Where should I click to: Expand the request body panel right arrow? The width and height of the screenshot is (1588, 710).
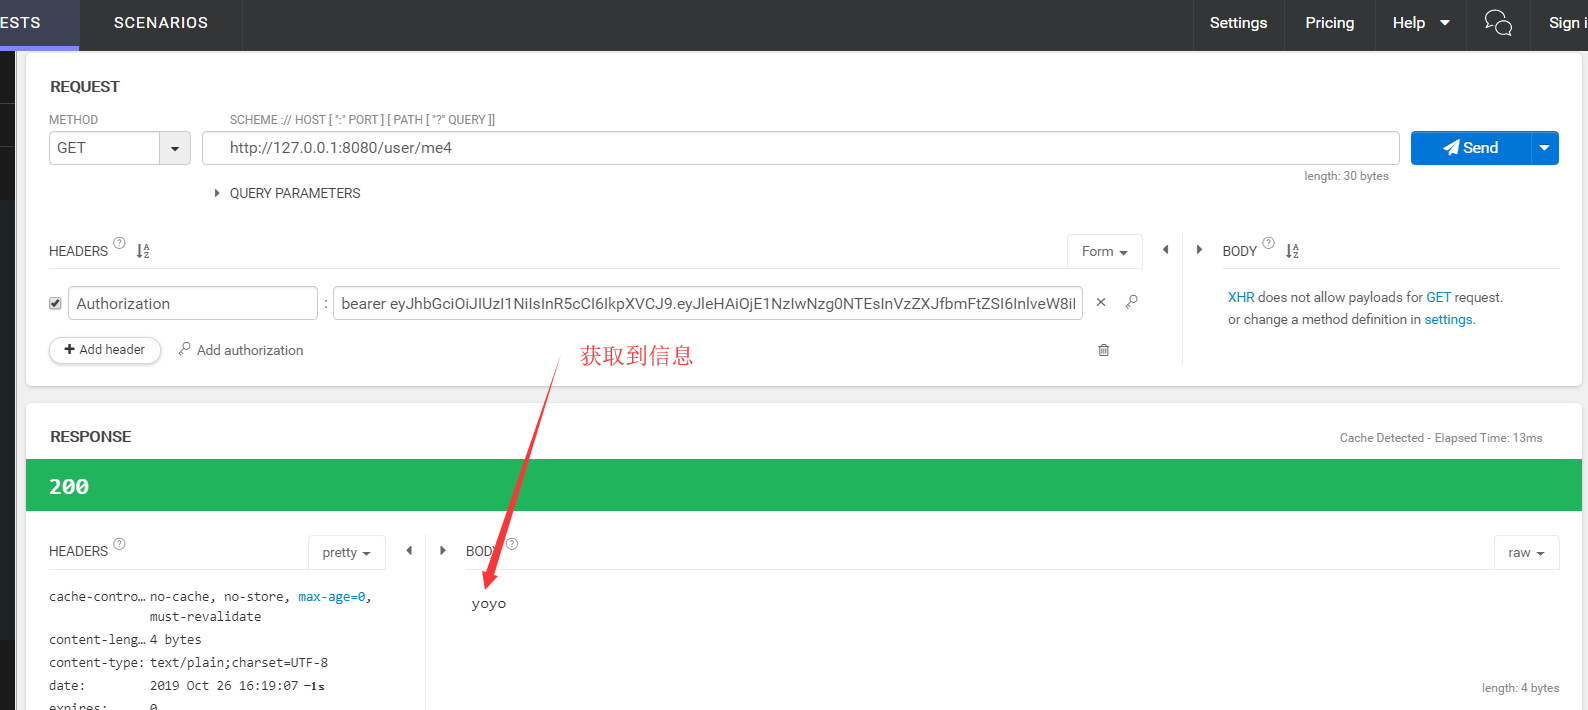coord(1199,250)
